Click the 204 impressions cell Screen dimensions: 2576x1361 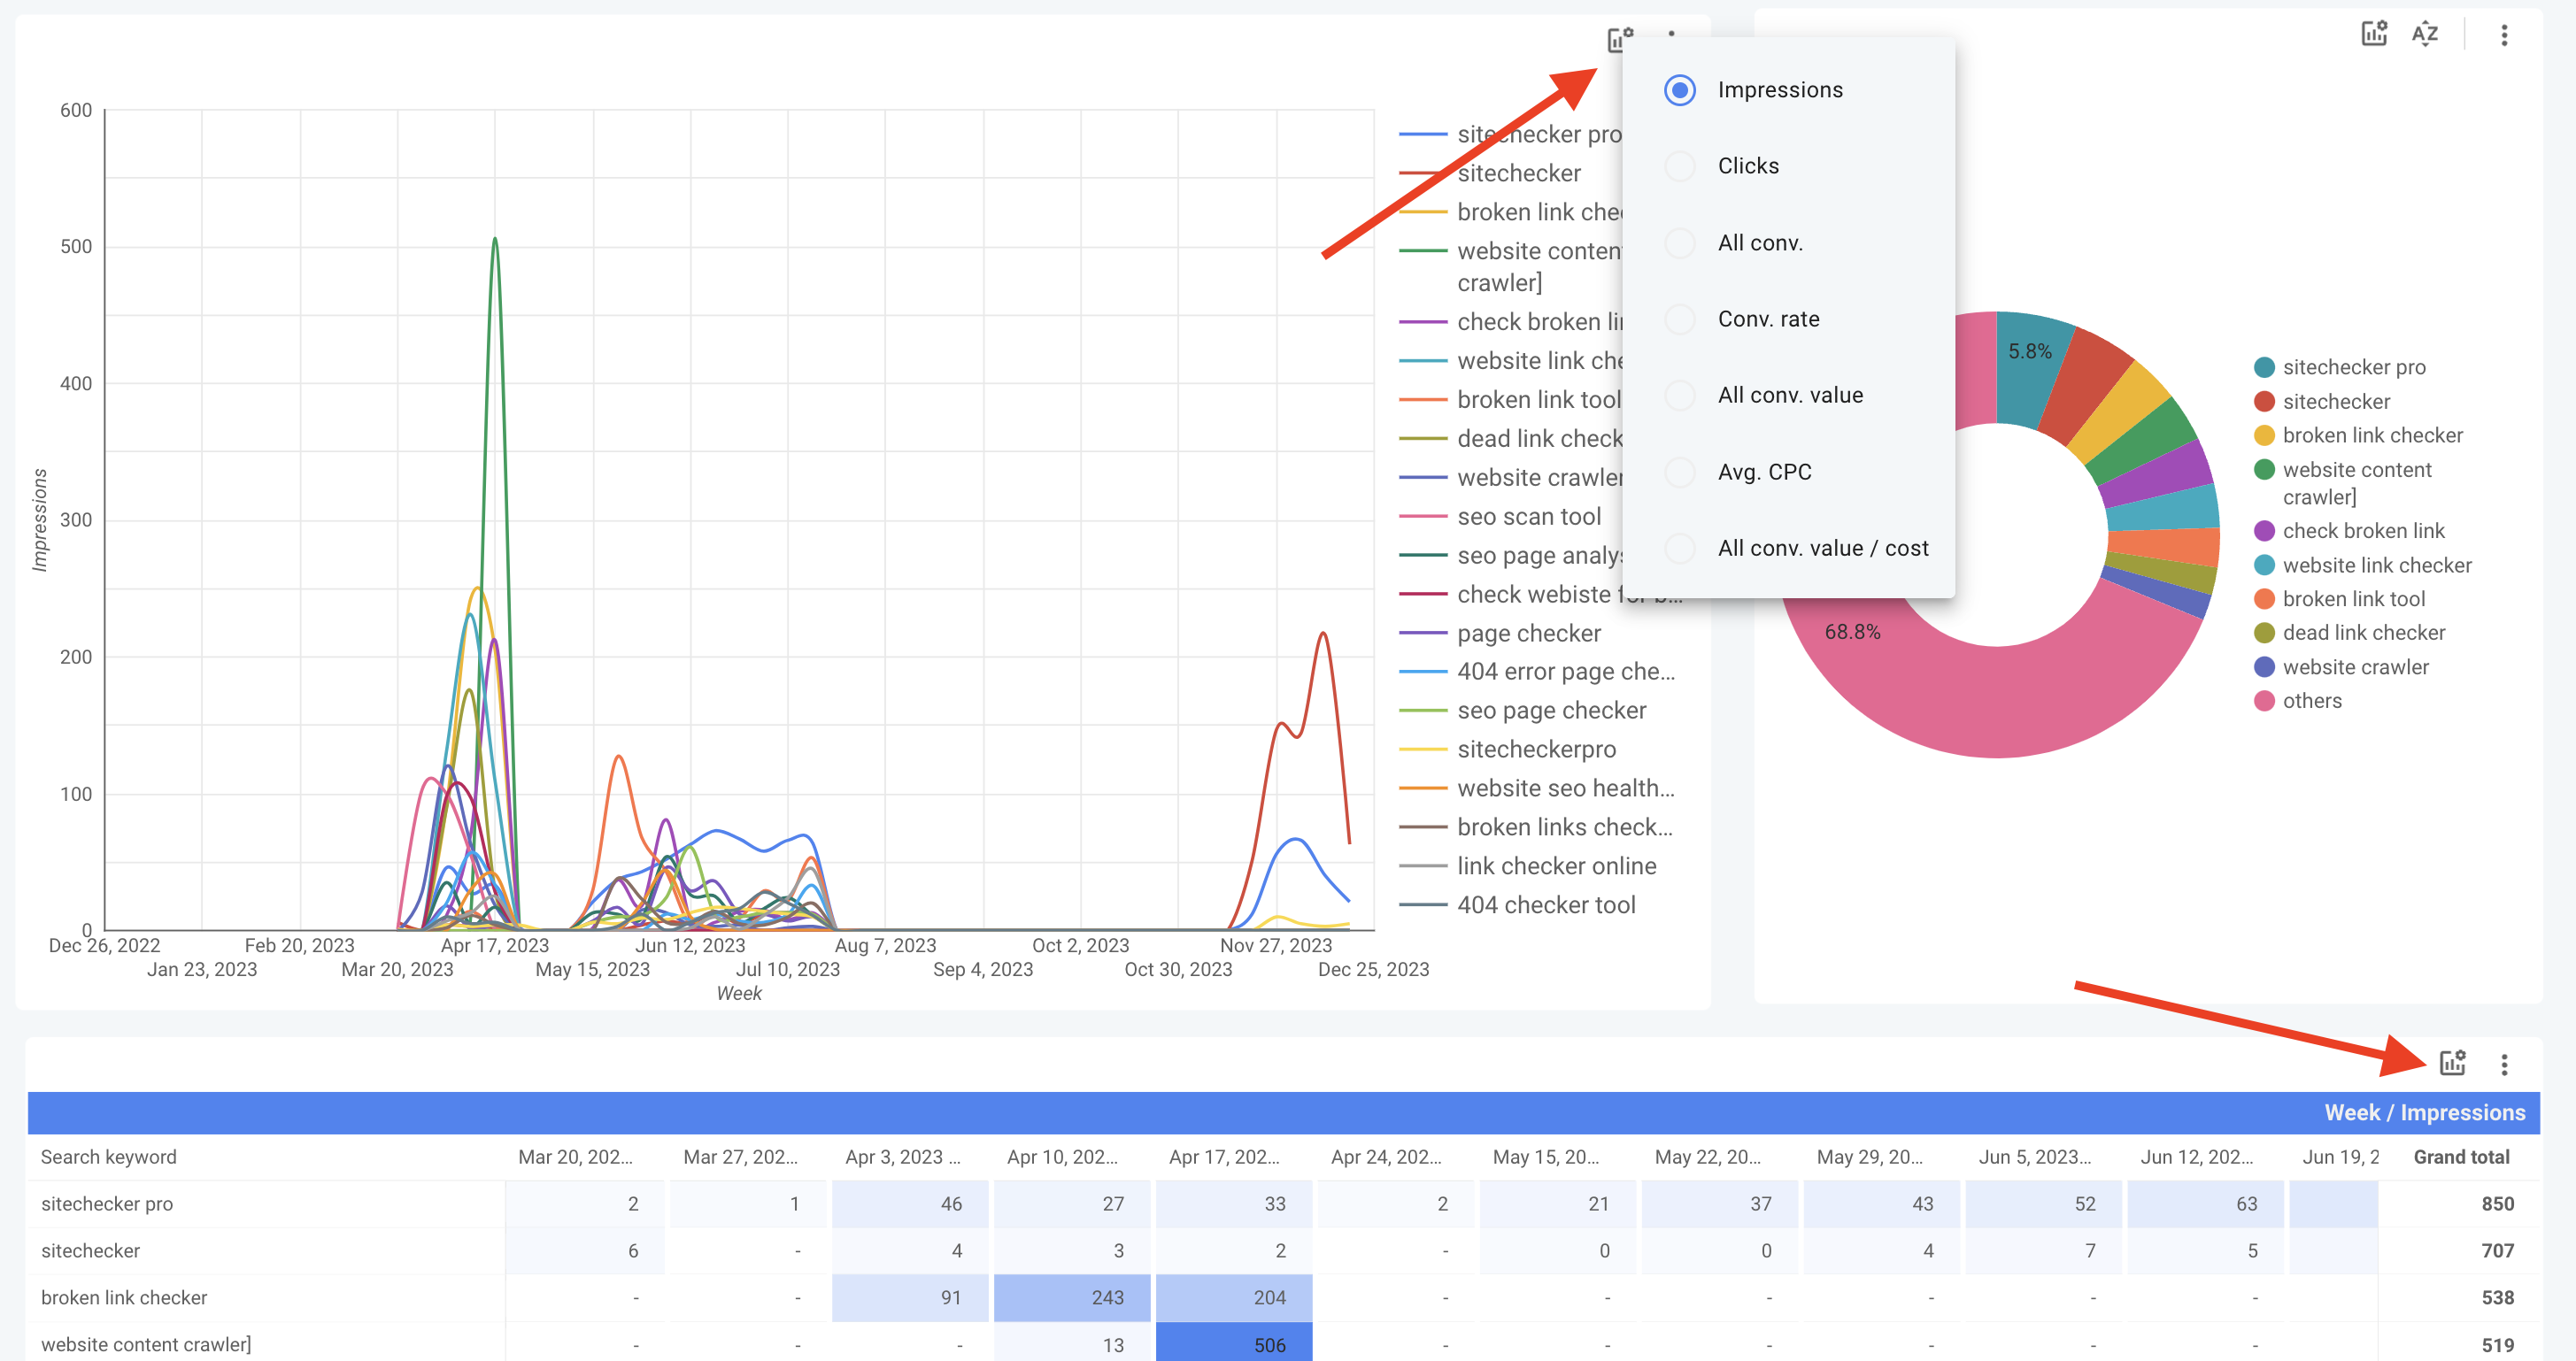(1234, 1298)
